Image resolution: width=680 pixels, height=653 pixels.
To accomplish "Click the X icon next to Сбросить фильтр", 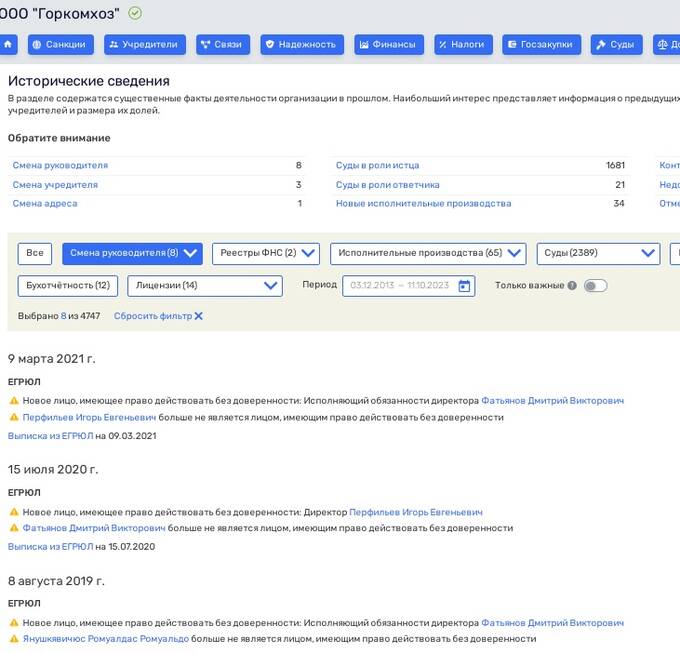I will (199, 316).
